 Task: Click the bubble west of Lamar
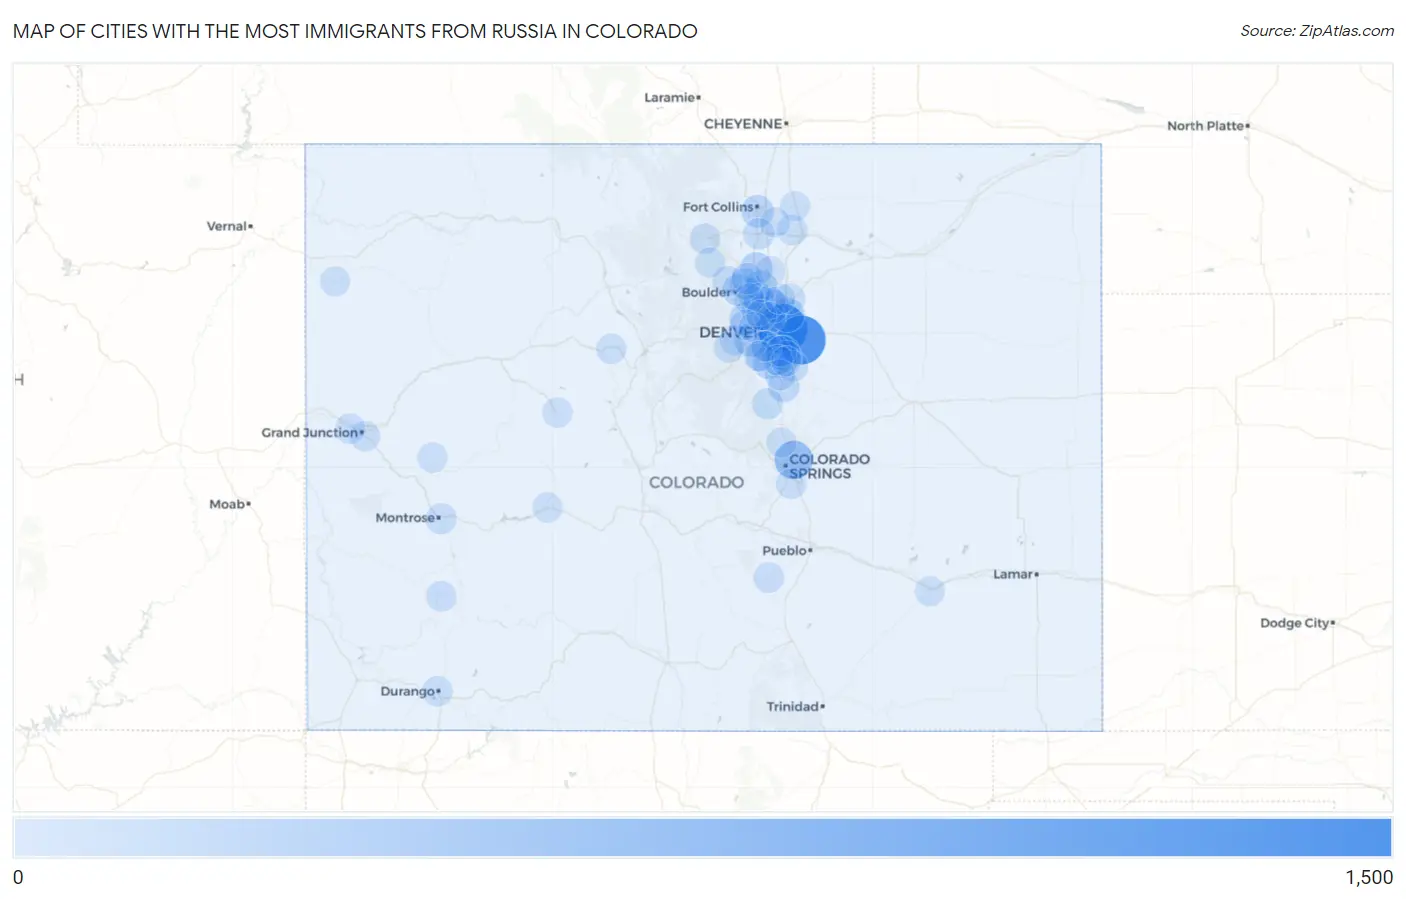point(930,591)
